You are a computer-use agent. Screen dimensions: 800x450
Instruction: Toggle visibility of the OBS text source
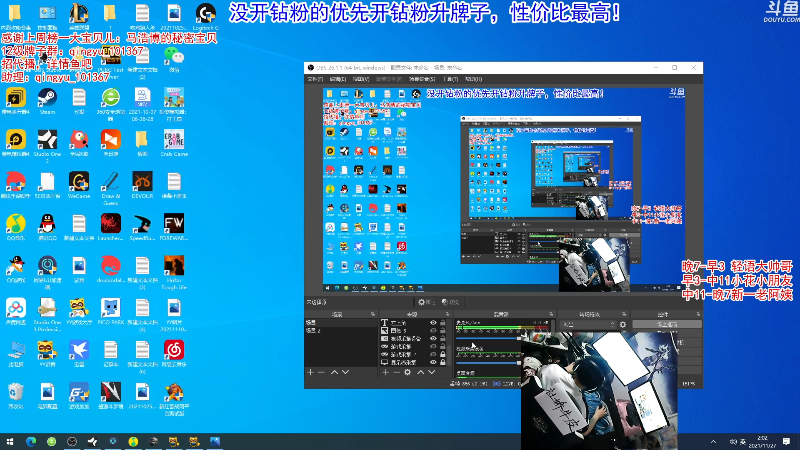[433, 323]
